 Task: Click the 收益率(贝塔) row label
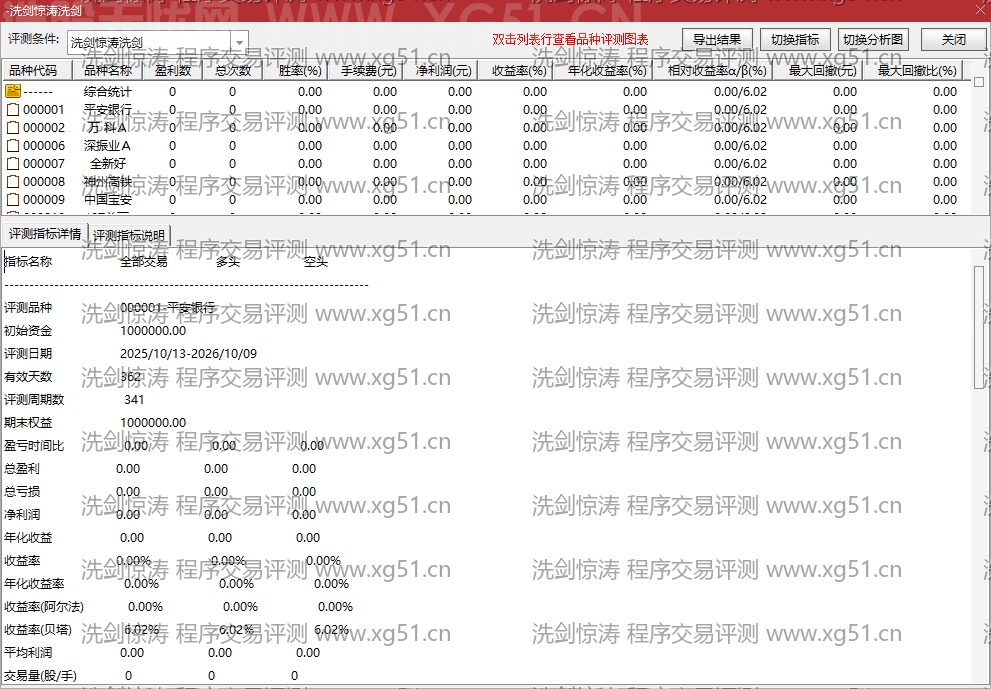coord(38,630)
